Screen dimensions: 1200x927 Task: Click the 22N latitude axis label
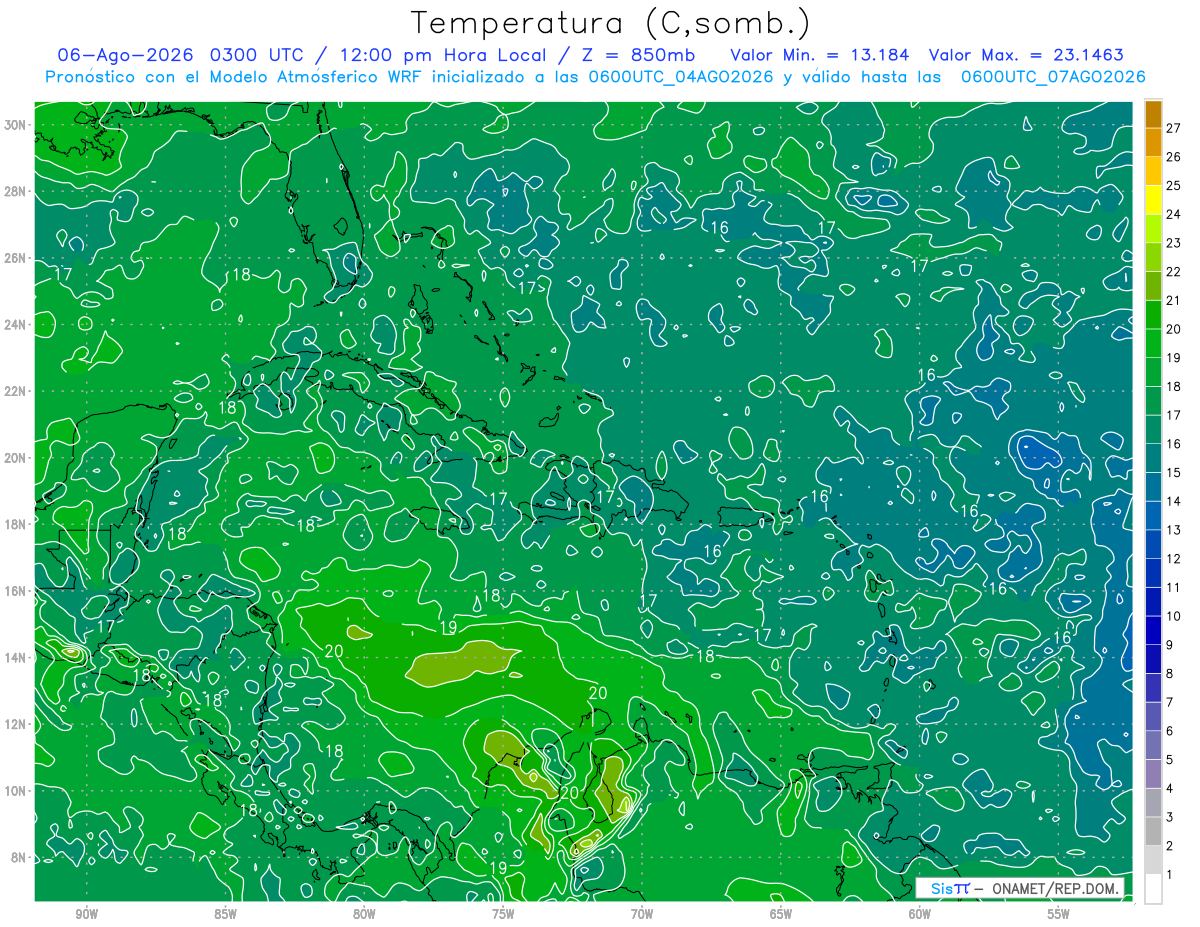pos(17,391)
